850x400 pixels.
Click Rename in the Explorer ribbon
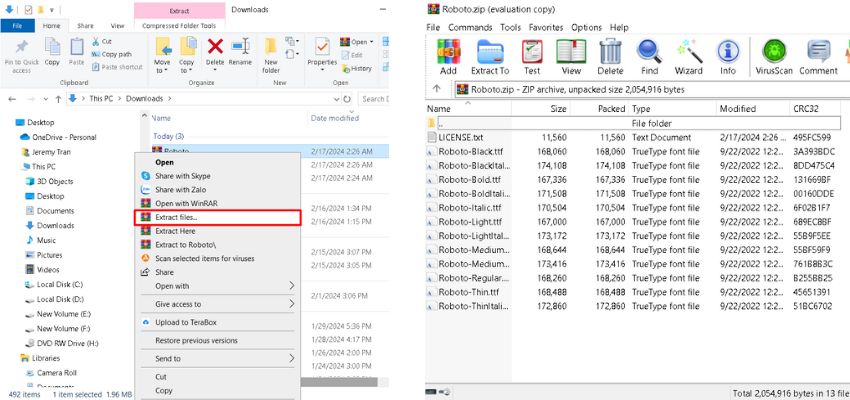tap(240, 51)
